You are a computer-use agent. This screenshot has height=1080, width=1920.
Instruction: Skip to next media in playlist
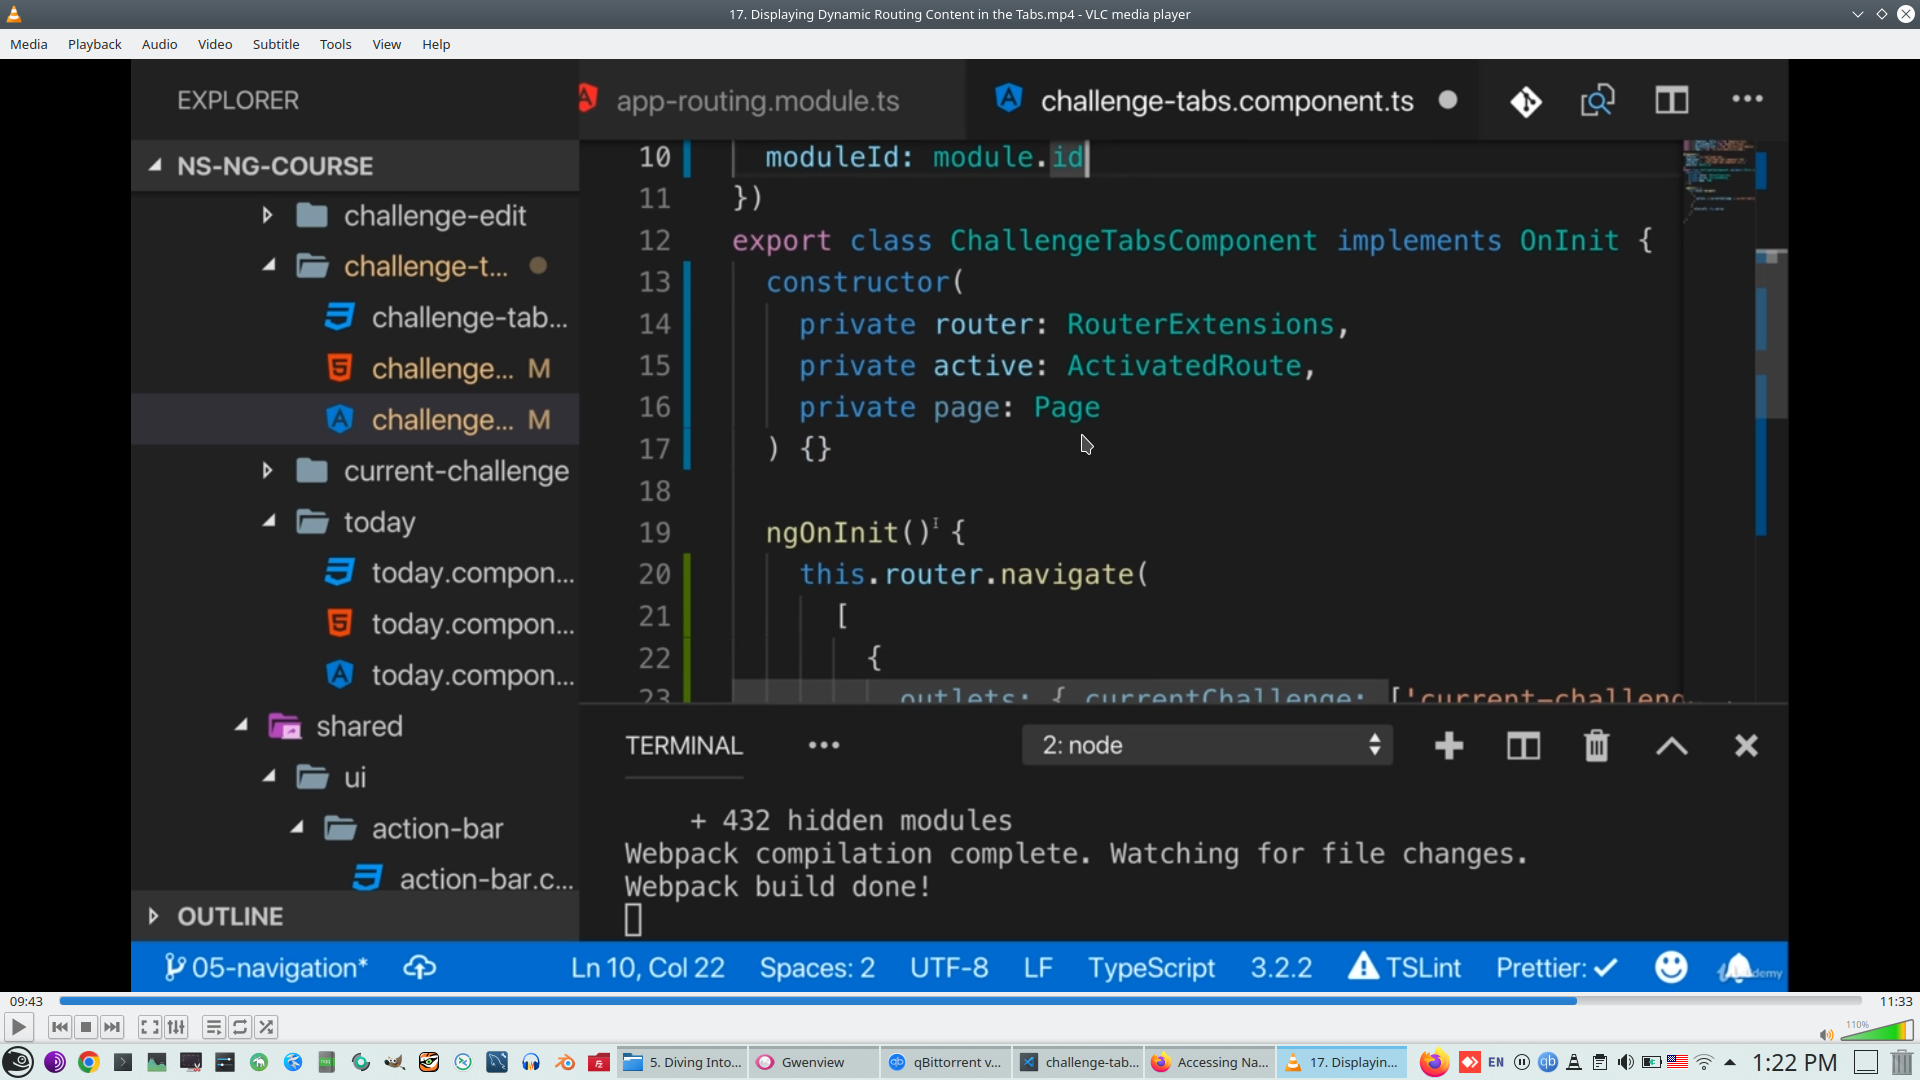(x=112, y=1027)
